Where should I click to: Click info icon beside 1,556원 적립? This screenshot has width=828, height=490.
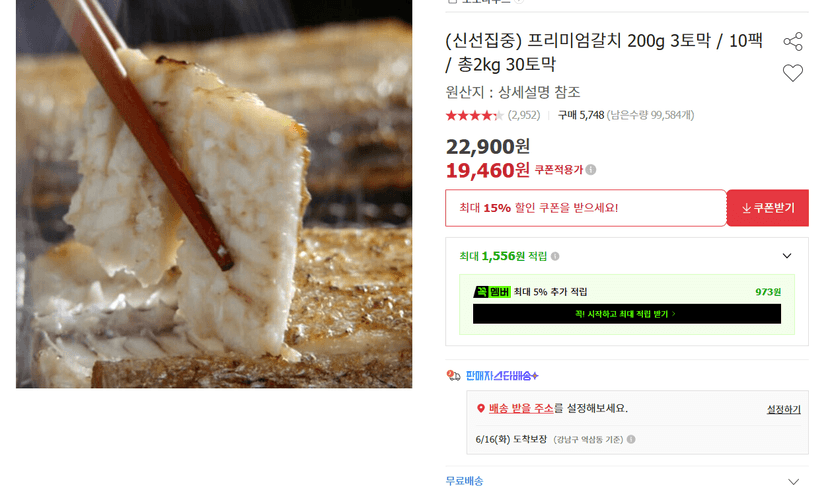[555, 256]
